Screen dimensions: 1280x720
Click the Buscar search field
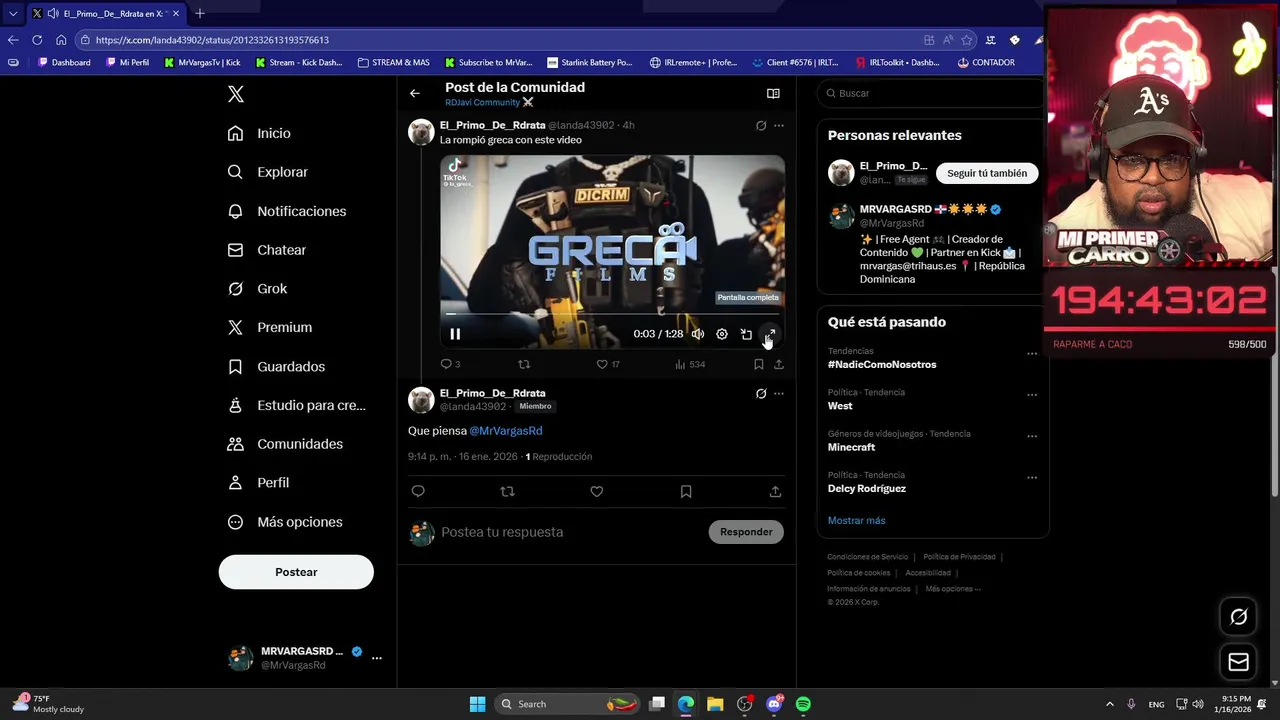point(932,93)
